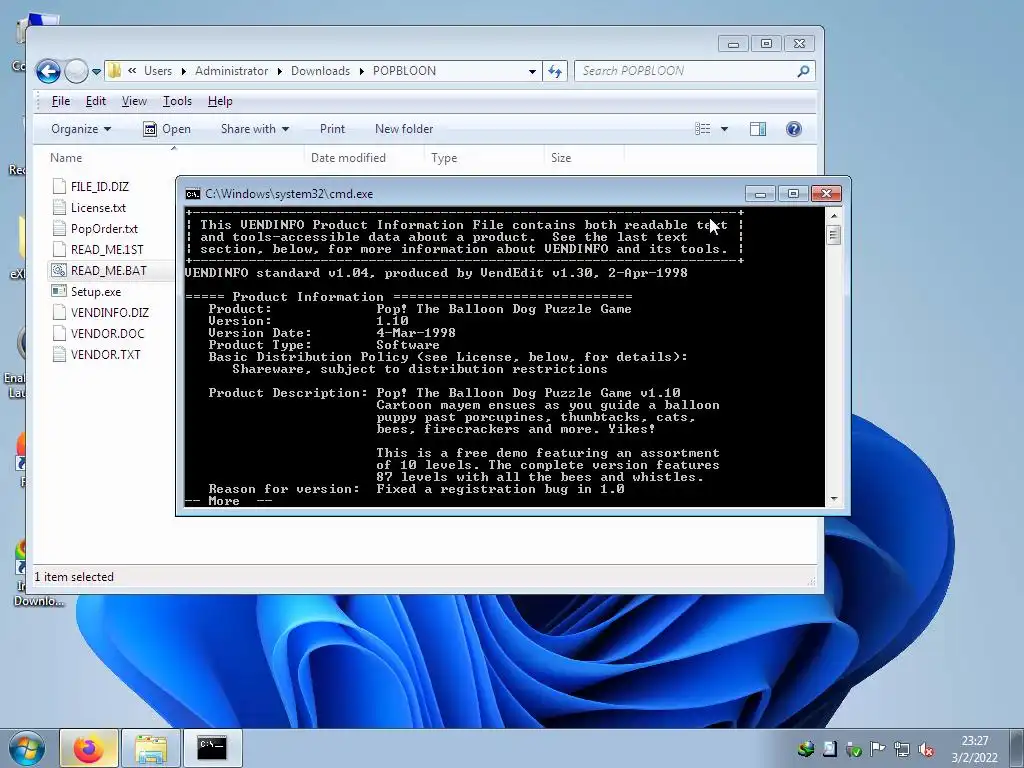Open the Edit menu

tap(95, 101)
